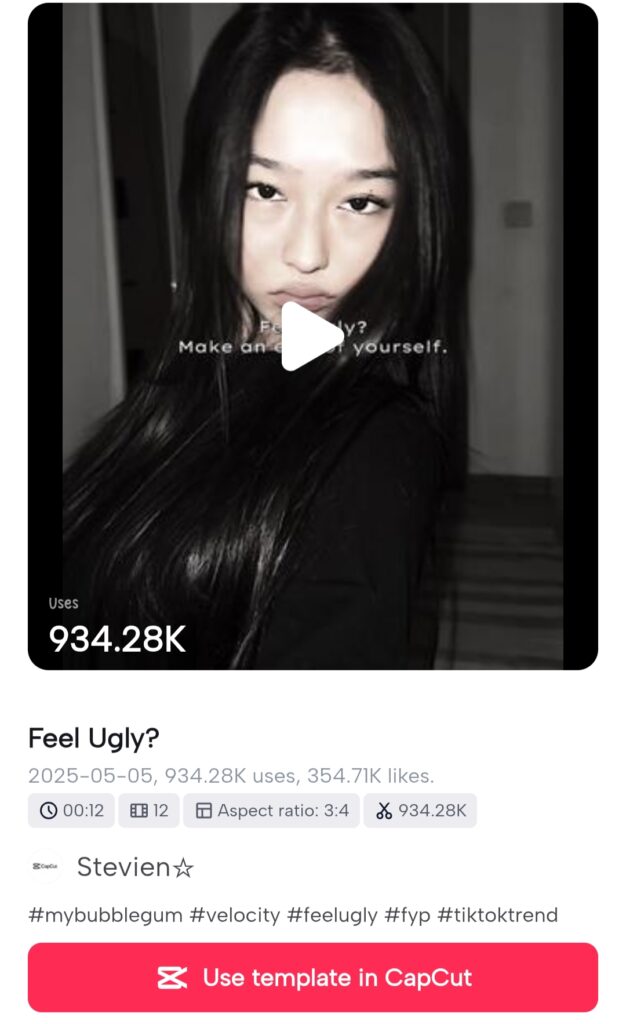
Task: Use template in CapCut
Action: (x=313, y=978)
